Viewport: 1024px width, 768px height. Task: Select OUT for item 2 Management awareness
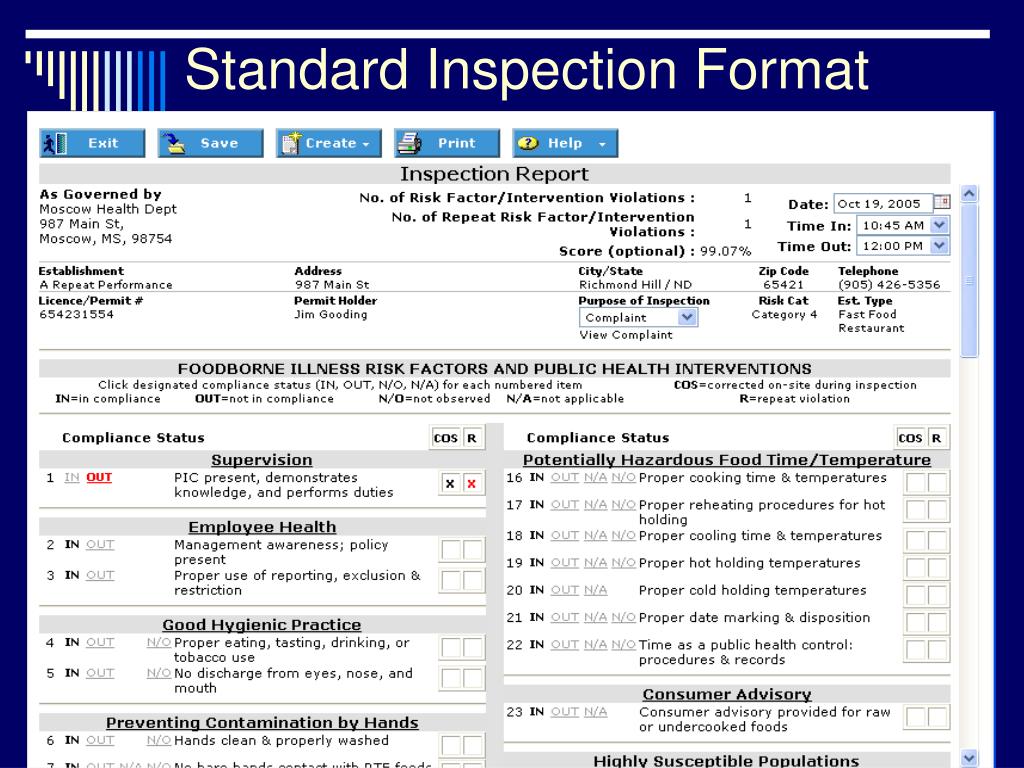100,545
